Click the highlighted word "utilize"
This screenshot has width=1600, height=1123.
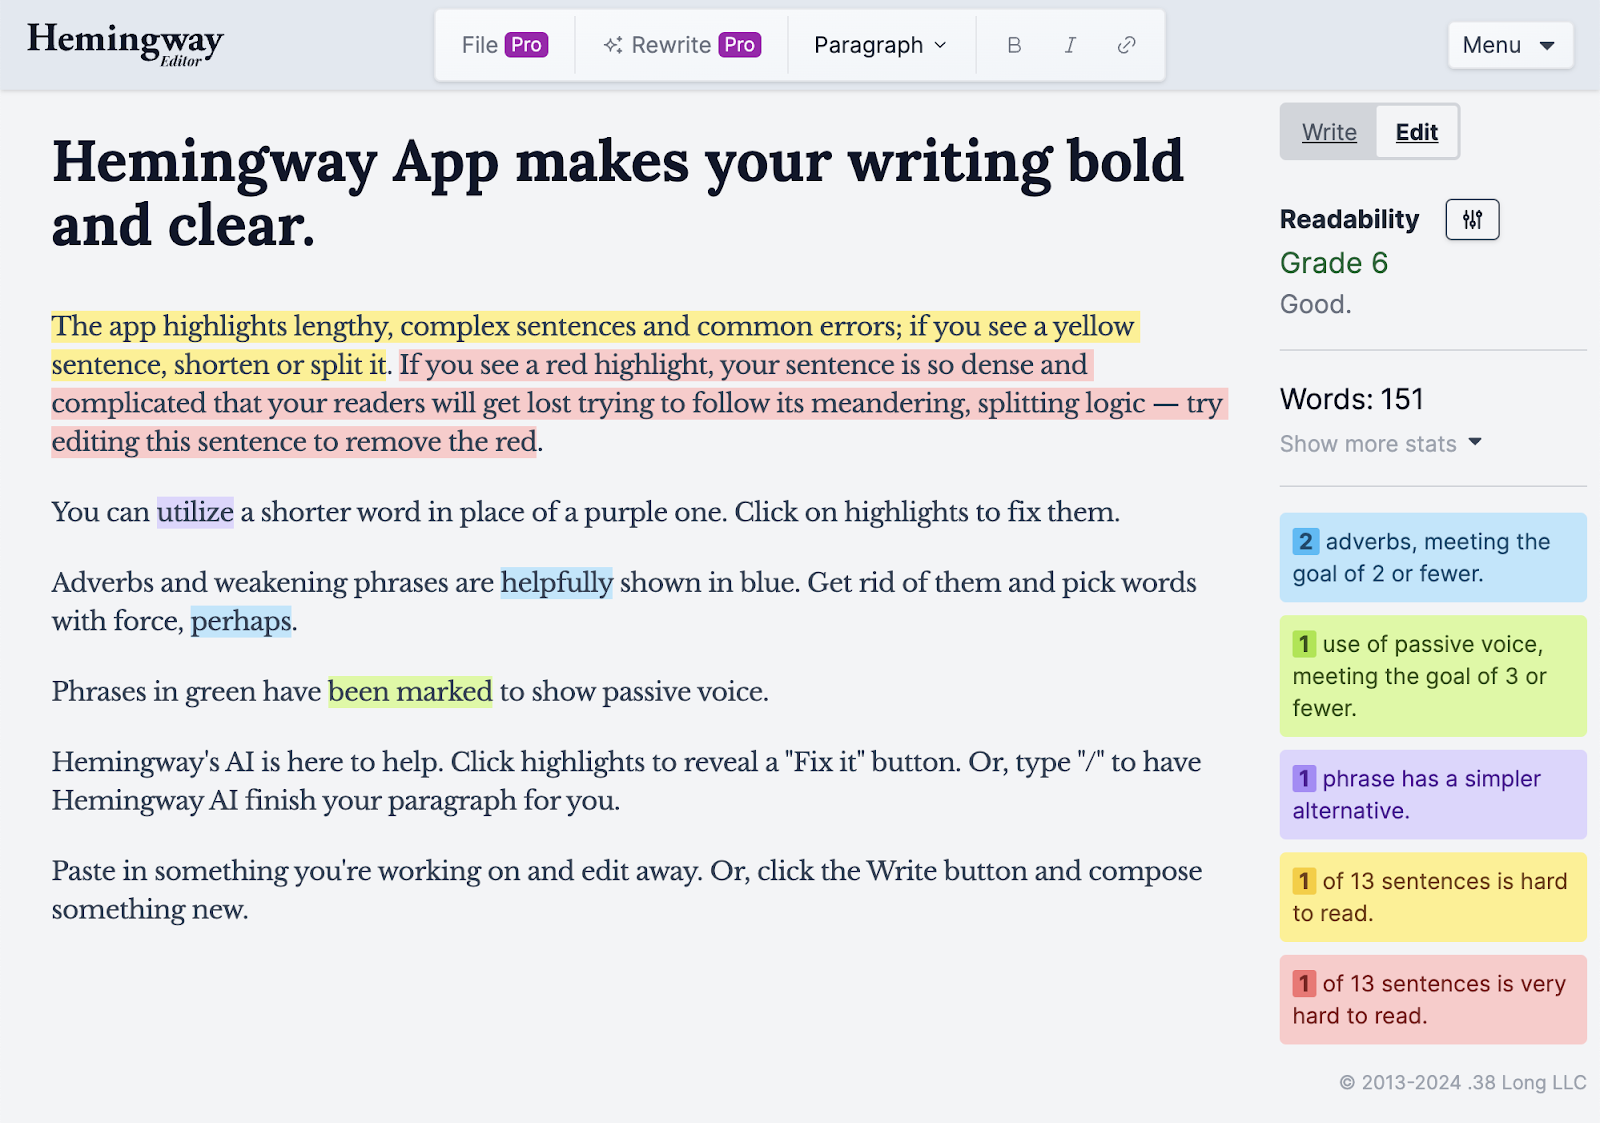[195, 512]
